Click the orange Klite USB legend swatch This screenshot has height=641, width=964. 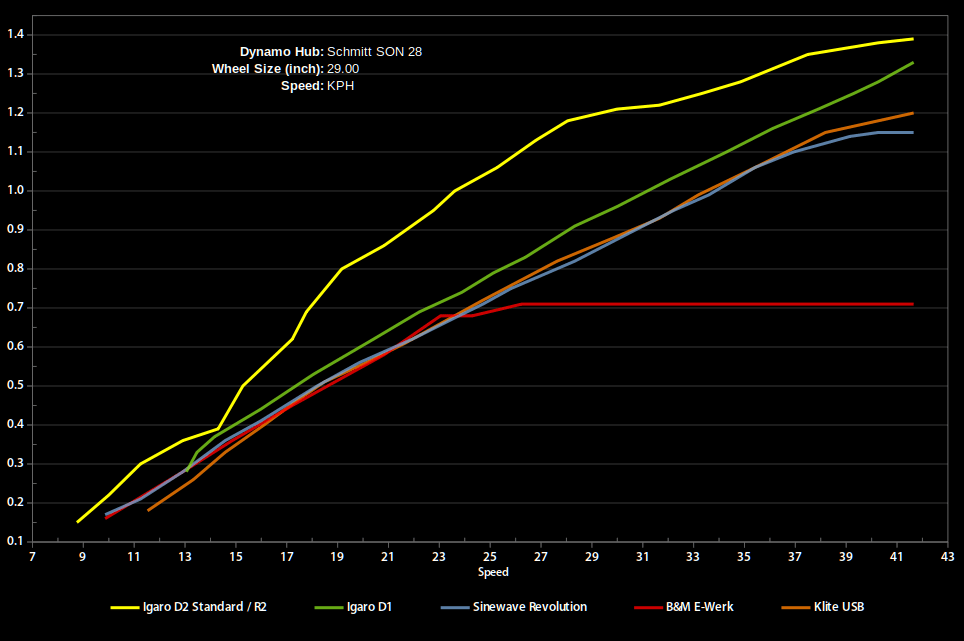796,607
